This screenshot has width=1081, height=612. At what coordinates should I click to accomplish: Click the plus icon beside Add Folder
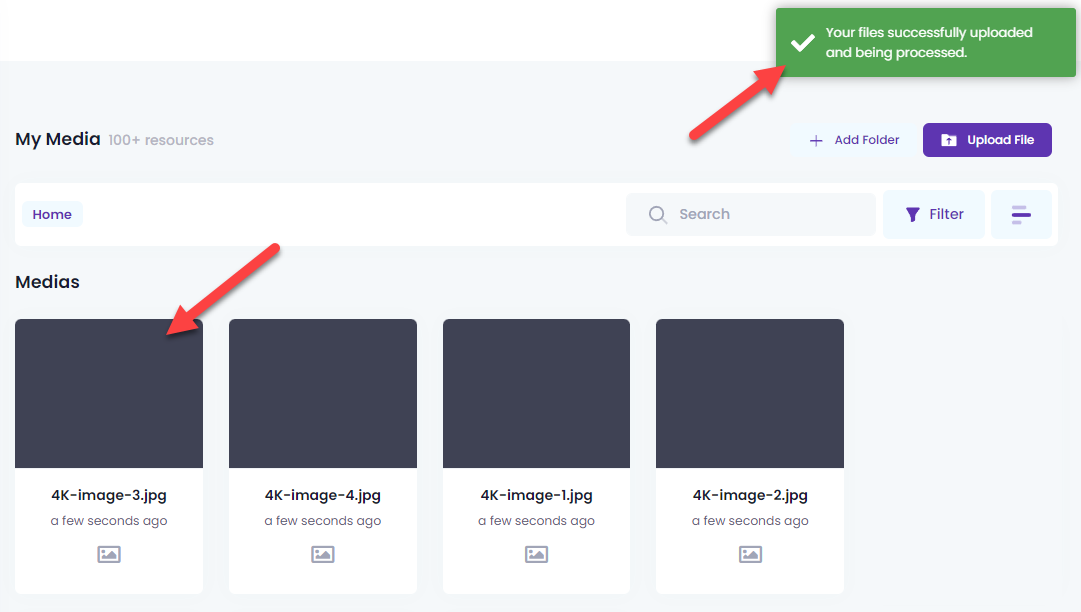click(816, 141)
